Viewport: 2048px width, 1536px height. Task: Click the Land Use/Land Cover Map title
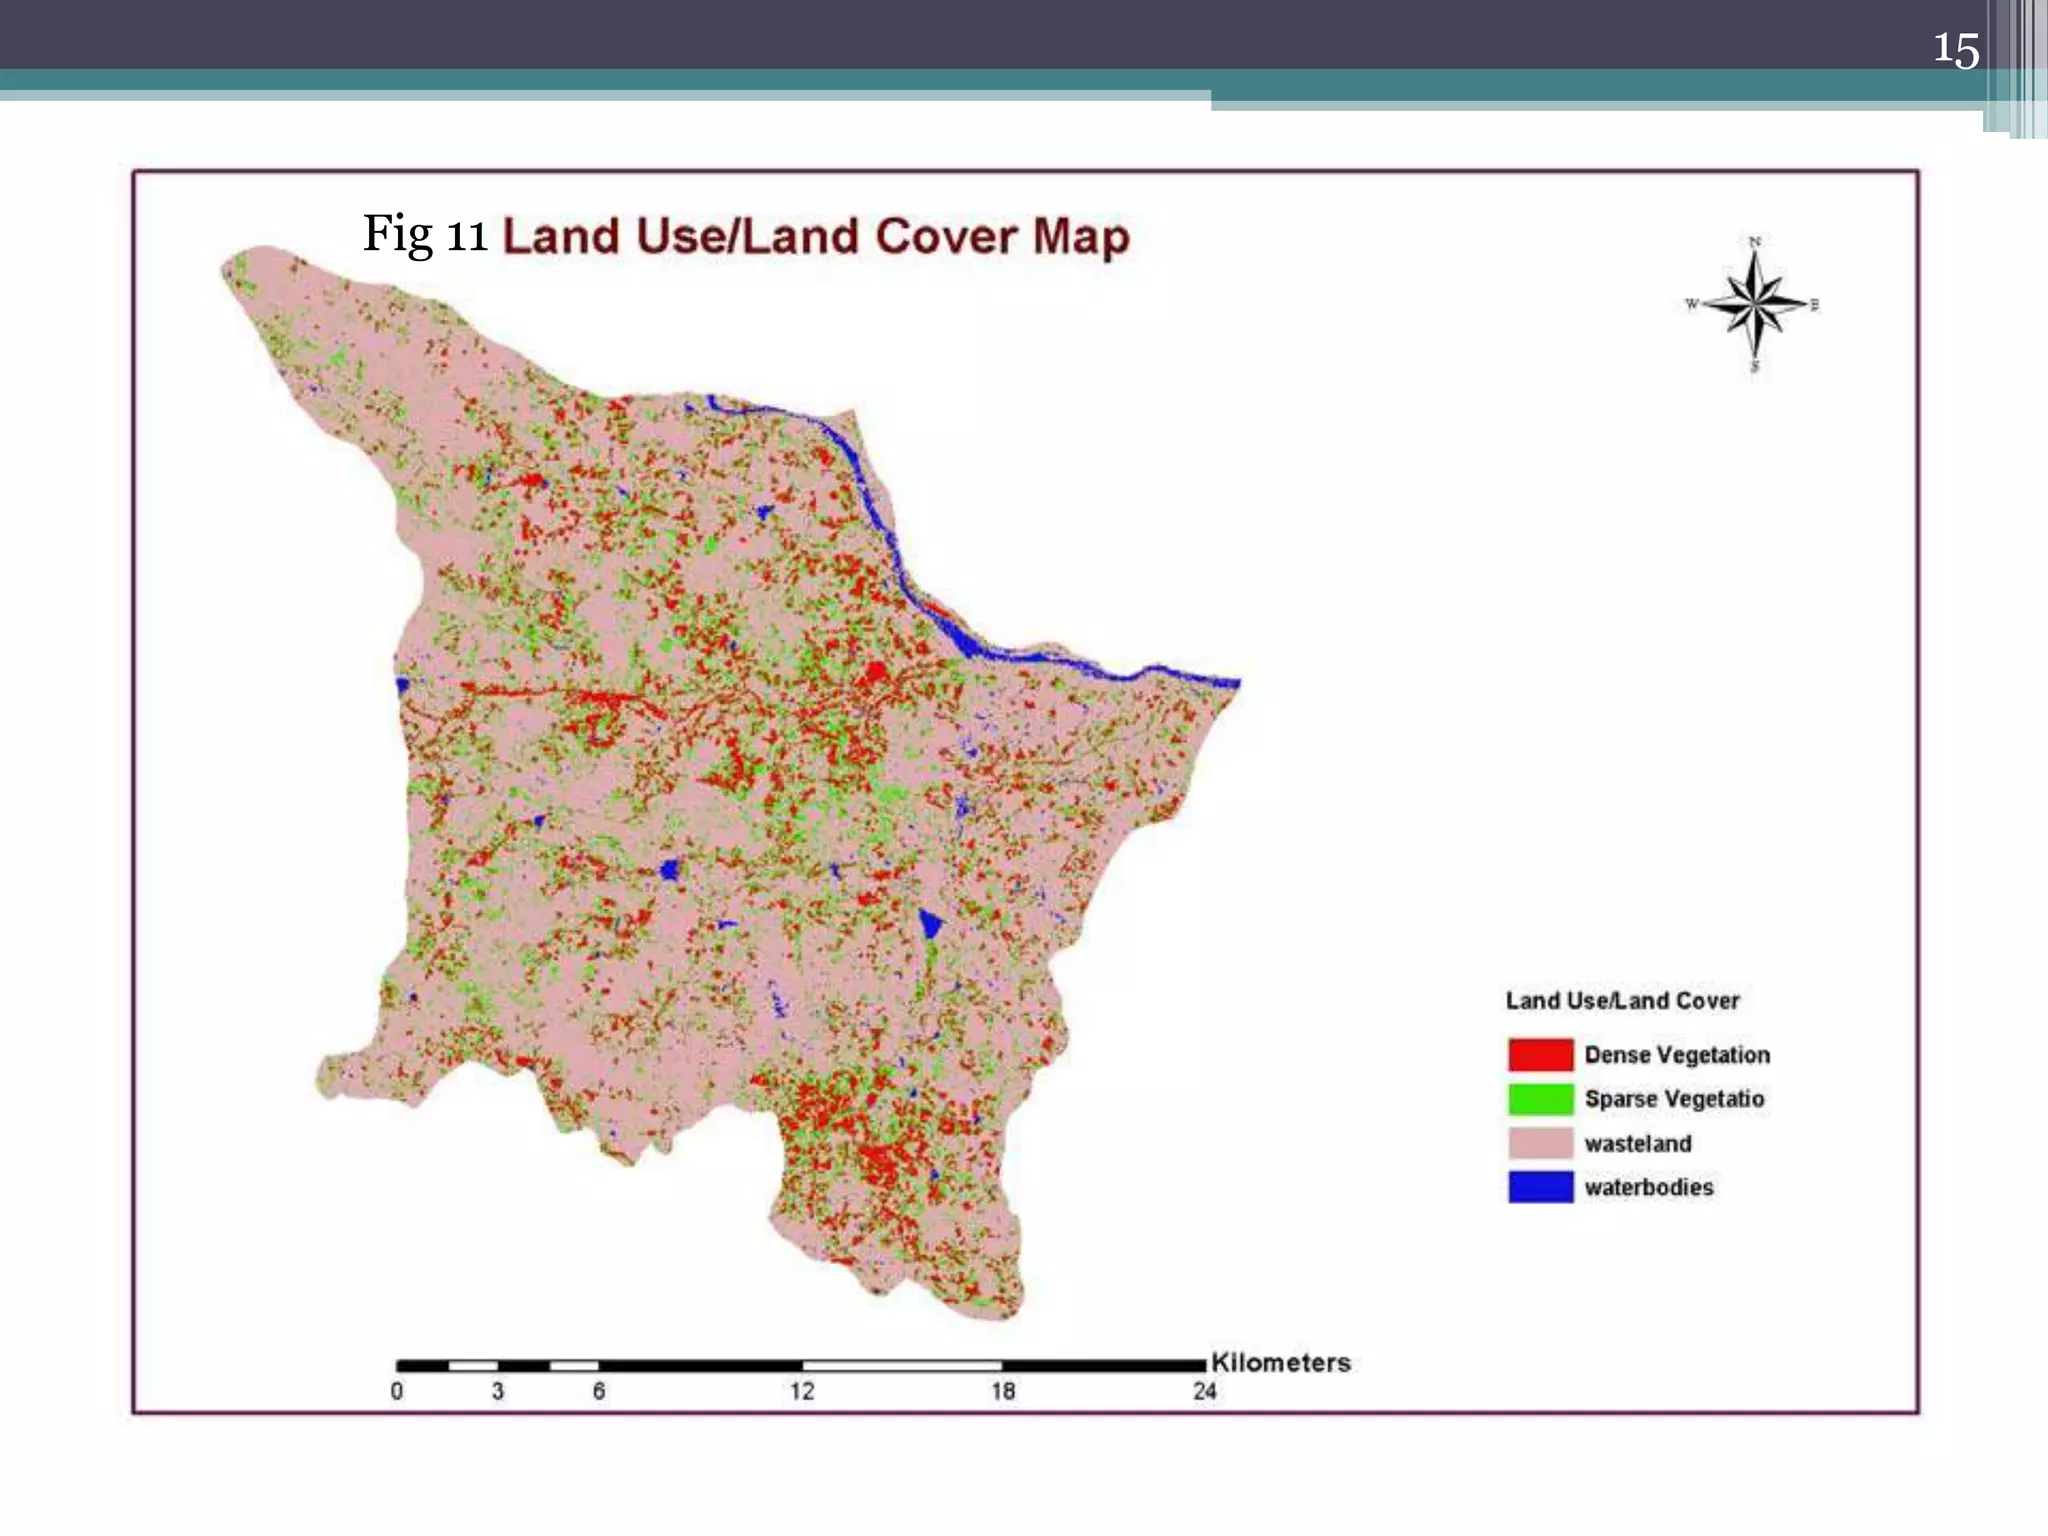[x=815, y=237]
